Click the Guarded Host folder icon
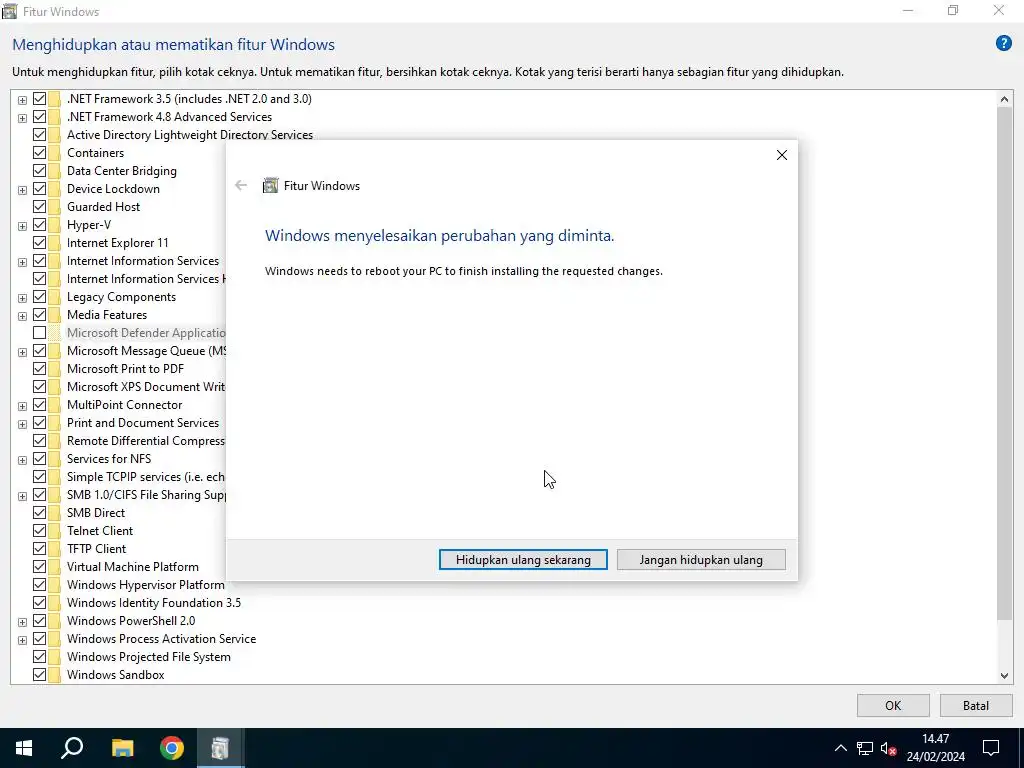 (55, 207)
